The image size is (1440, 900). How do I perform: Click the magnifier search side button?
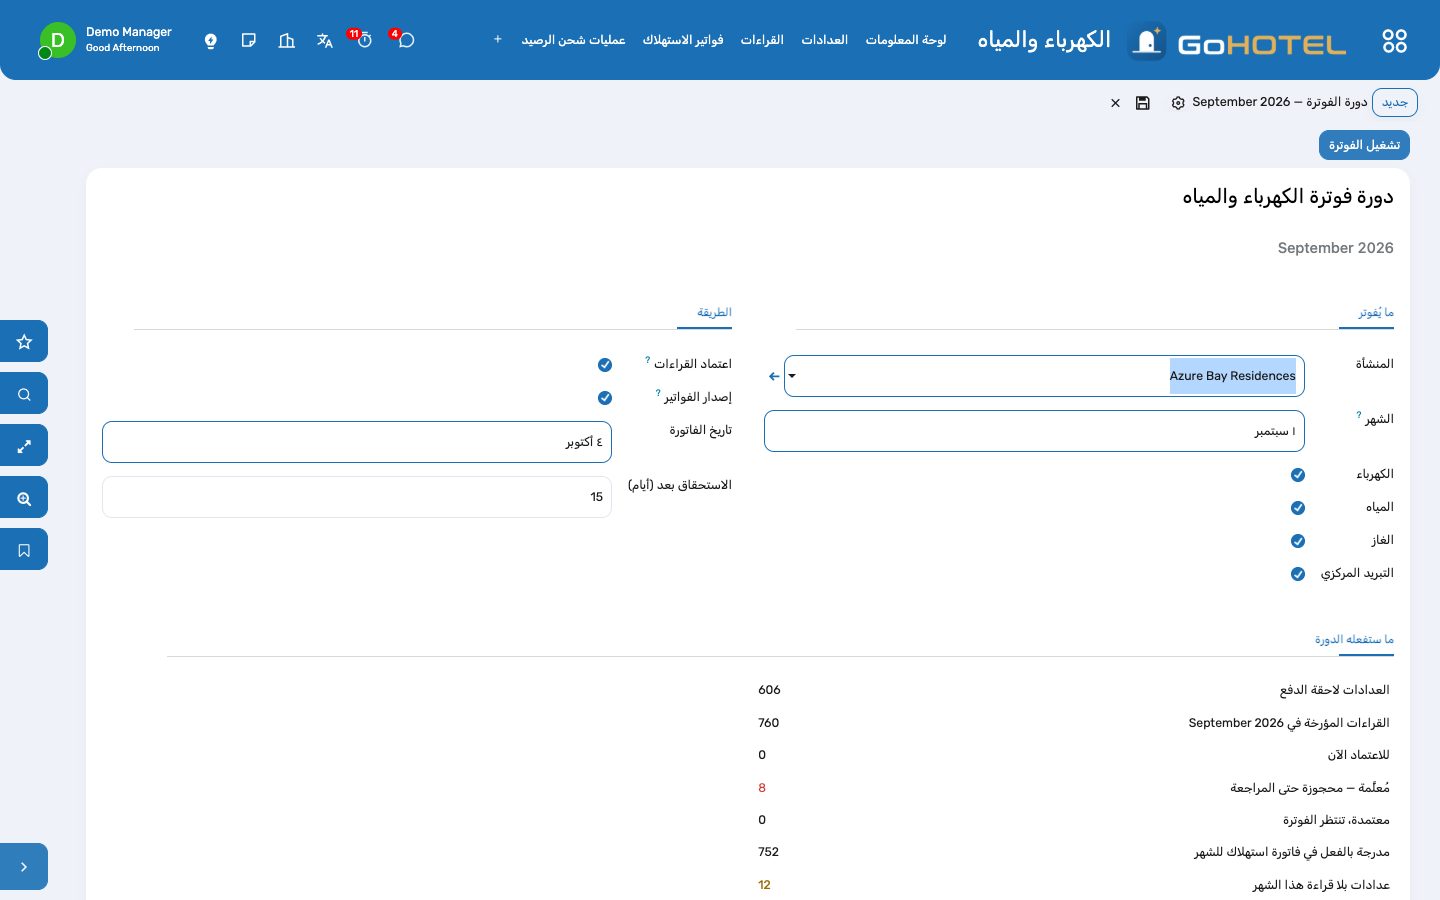24,394
